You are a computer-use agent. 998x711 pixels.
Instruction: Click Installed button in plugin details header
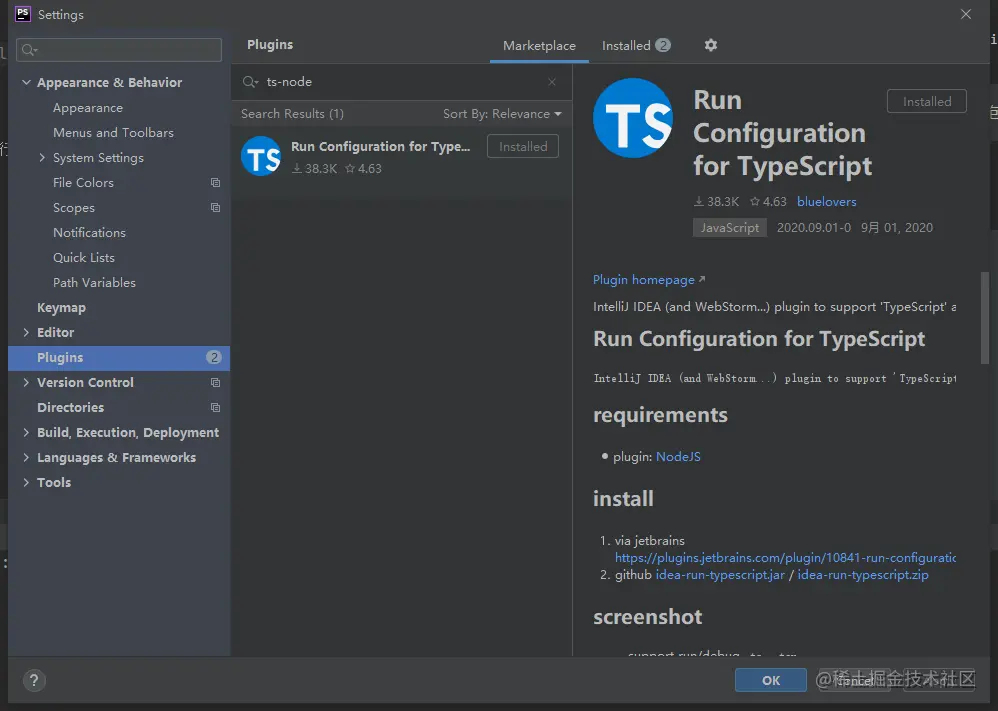927,101
